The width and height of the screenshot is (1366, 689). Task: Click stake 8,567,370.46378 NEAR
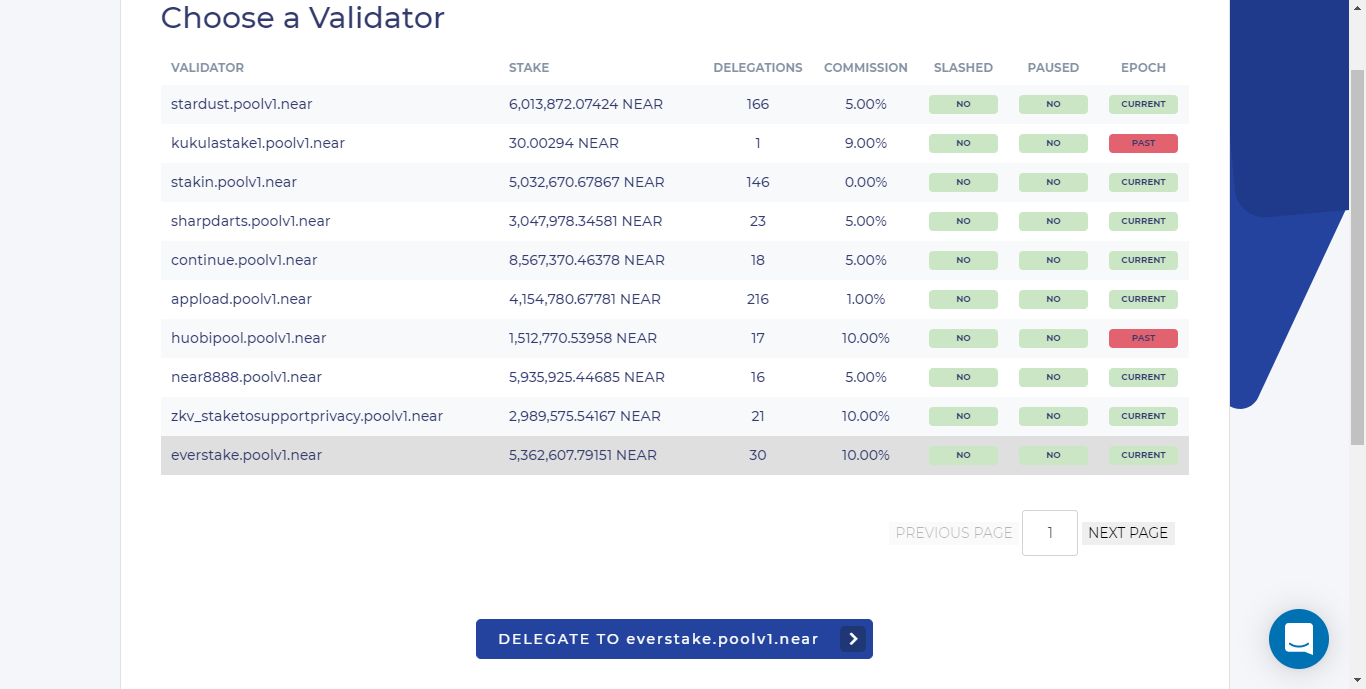[x=587, y=260]
